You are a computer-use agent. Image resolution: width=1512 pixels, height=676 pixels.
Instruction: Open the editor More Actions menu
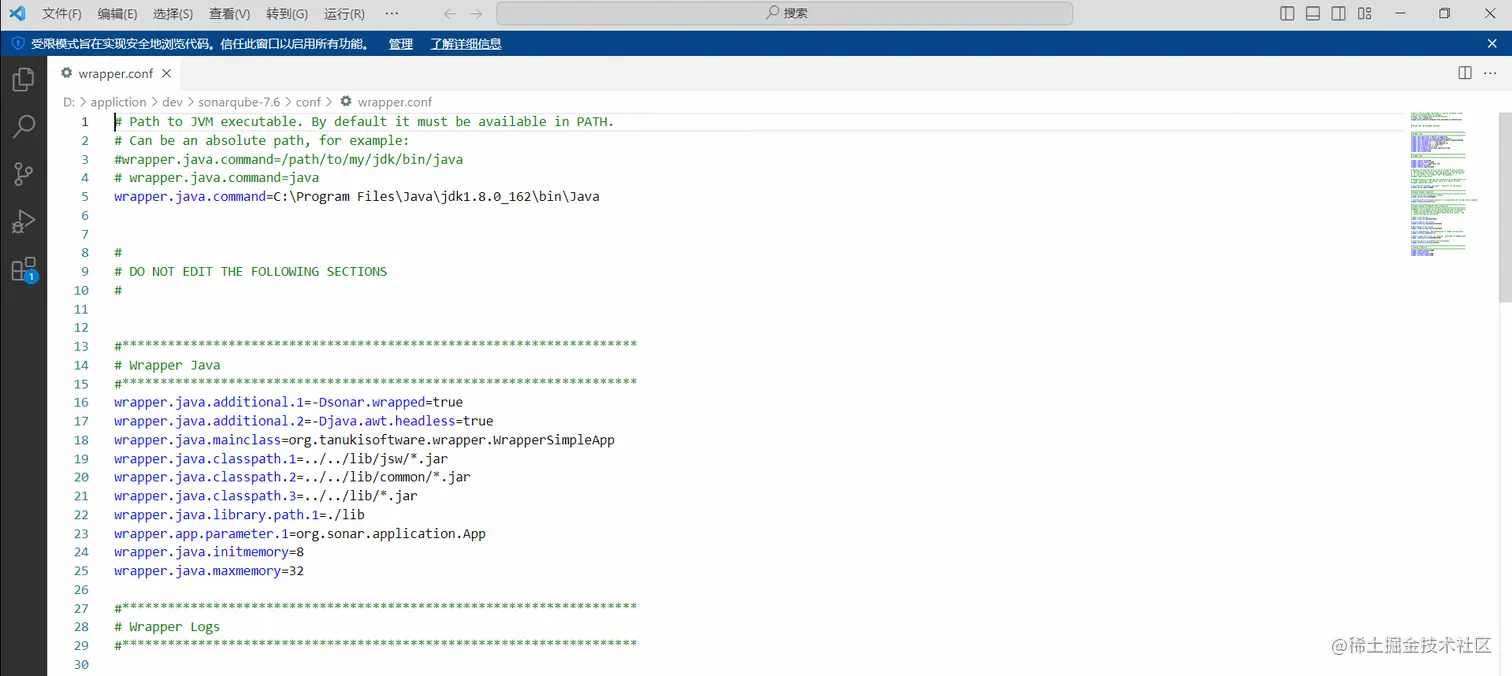[x=1489, y=73]
